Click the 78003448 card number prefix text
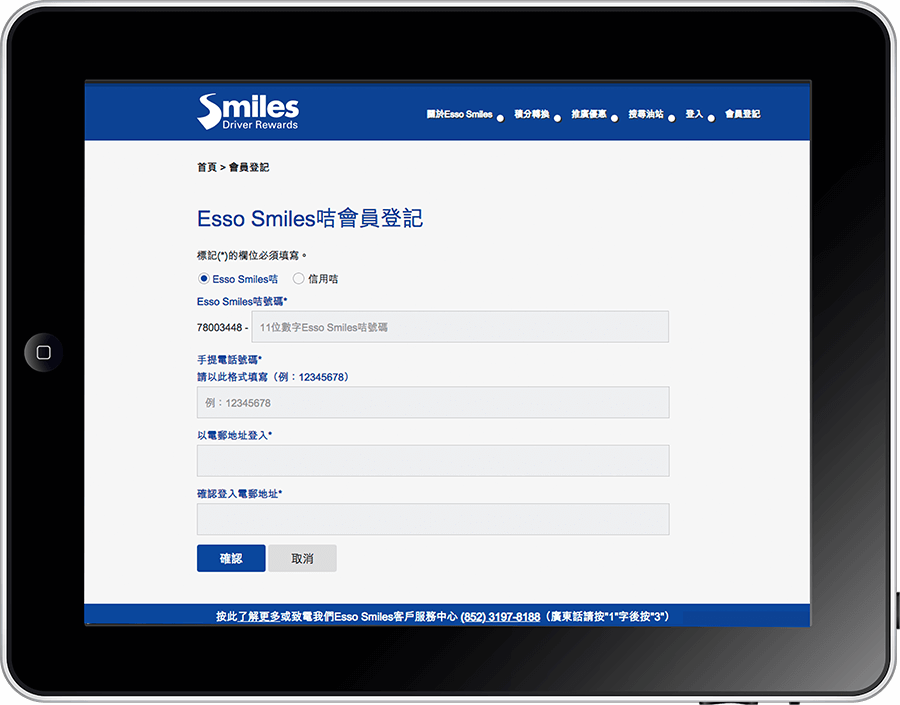 [219, 327]
